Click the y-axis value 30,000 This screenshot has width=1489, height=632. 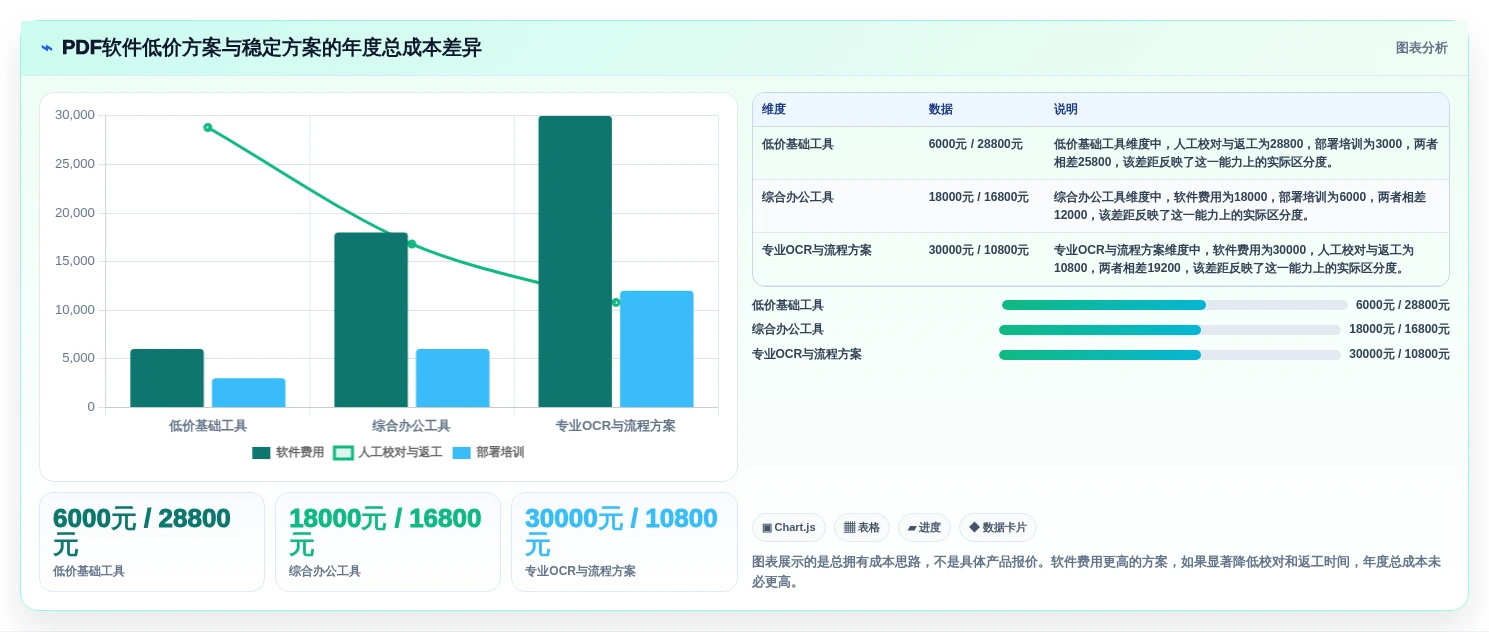click(75, 115)
